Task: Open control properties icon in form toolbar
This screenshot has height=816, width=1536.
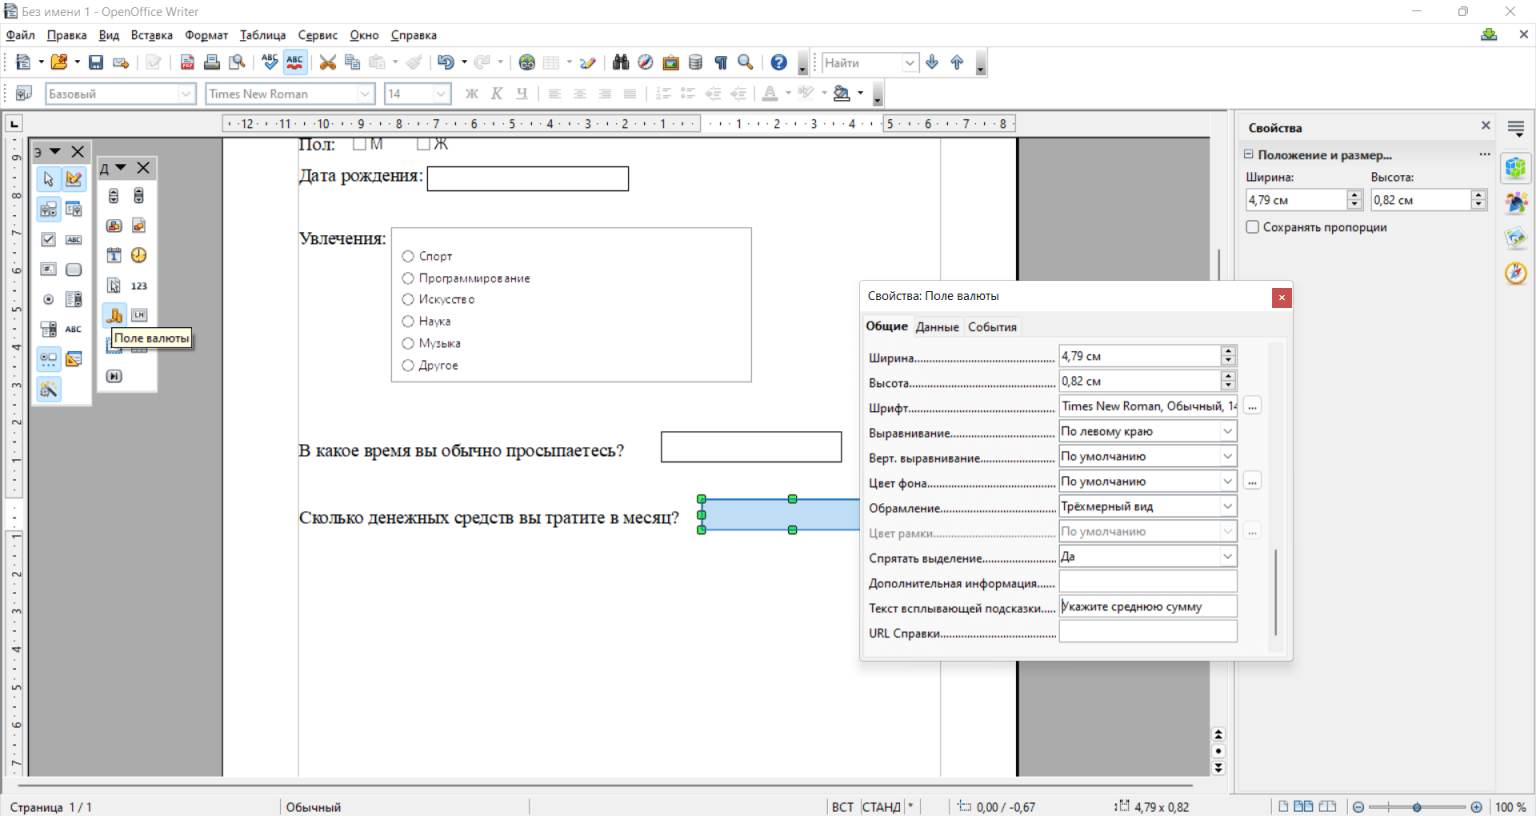Action: tap(48, 209)
